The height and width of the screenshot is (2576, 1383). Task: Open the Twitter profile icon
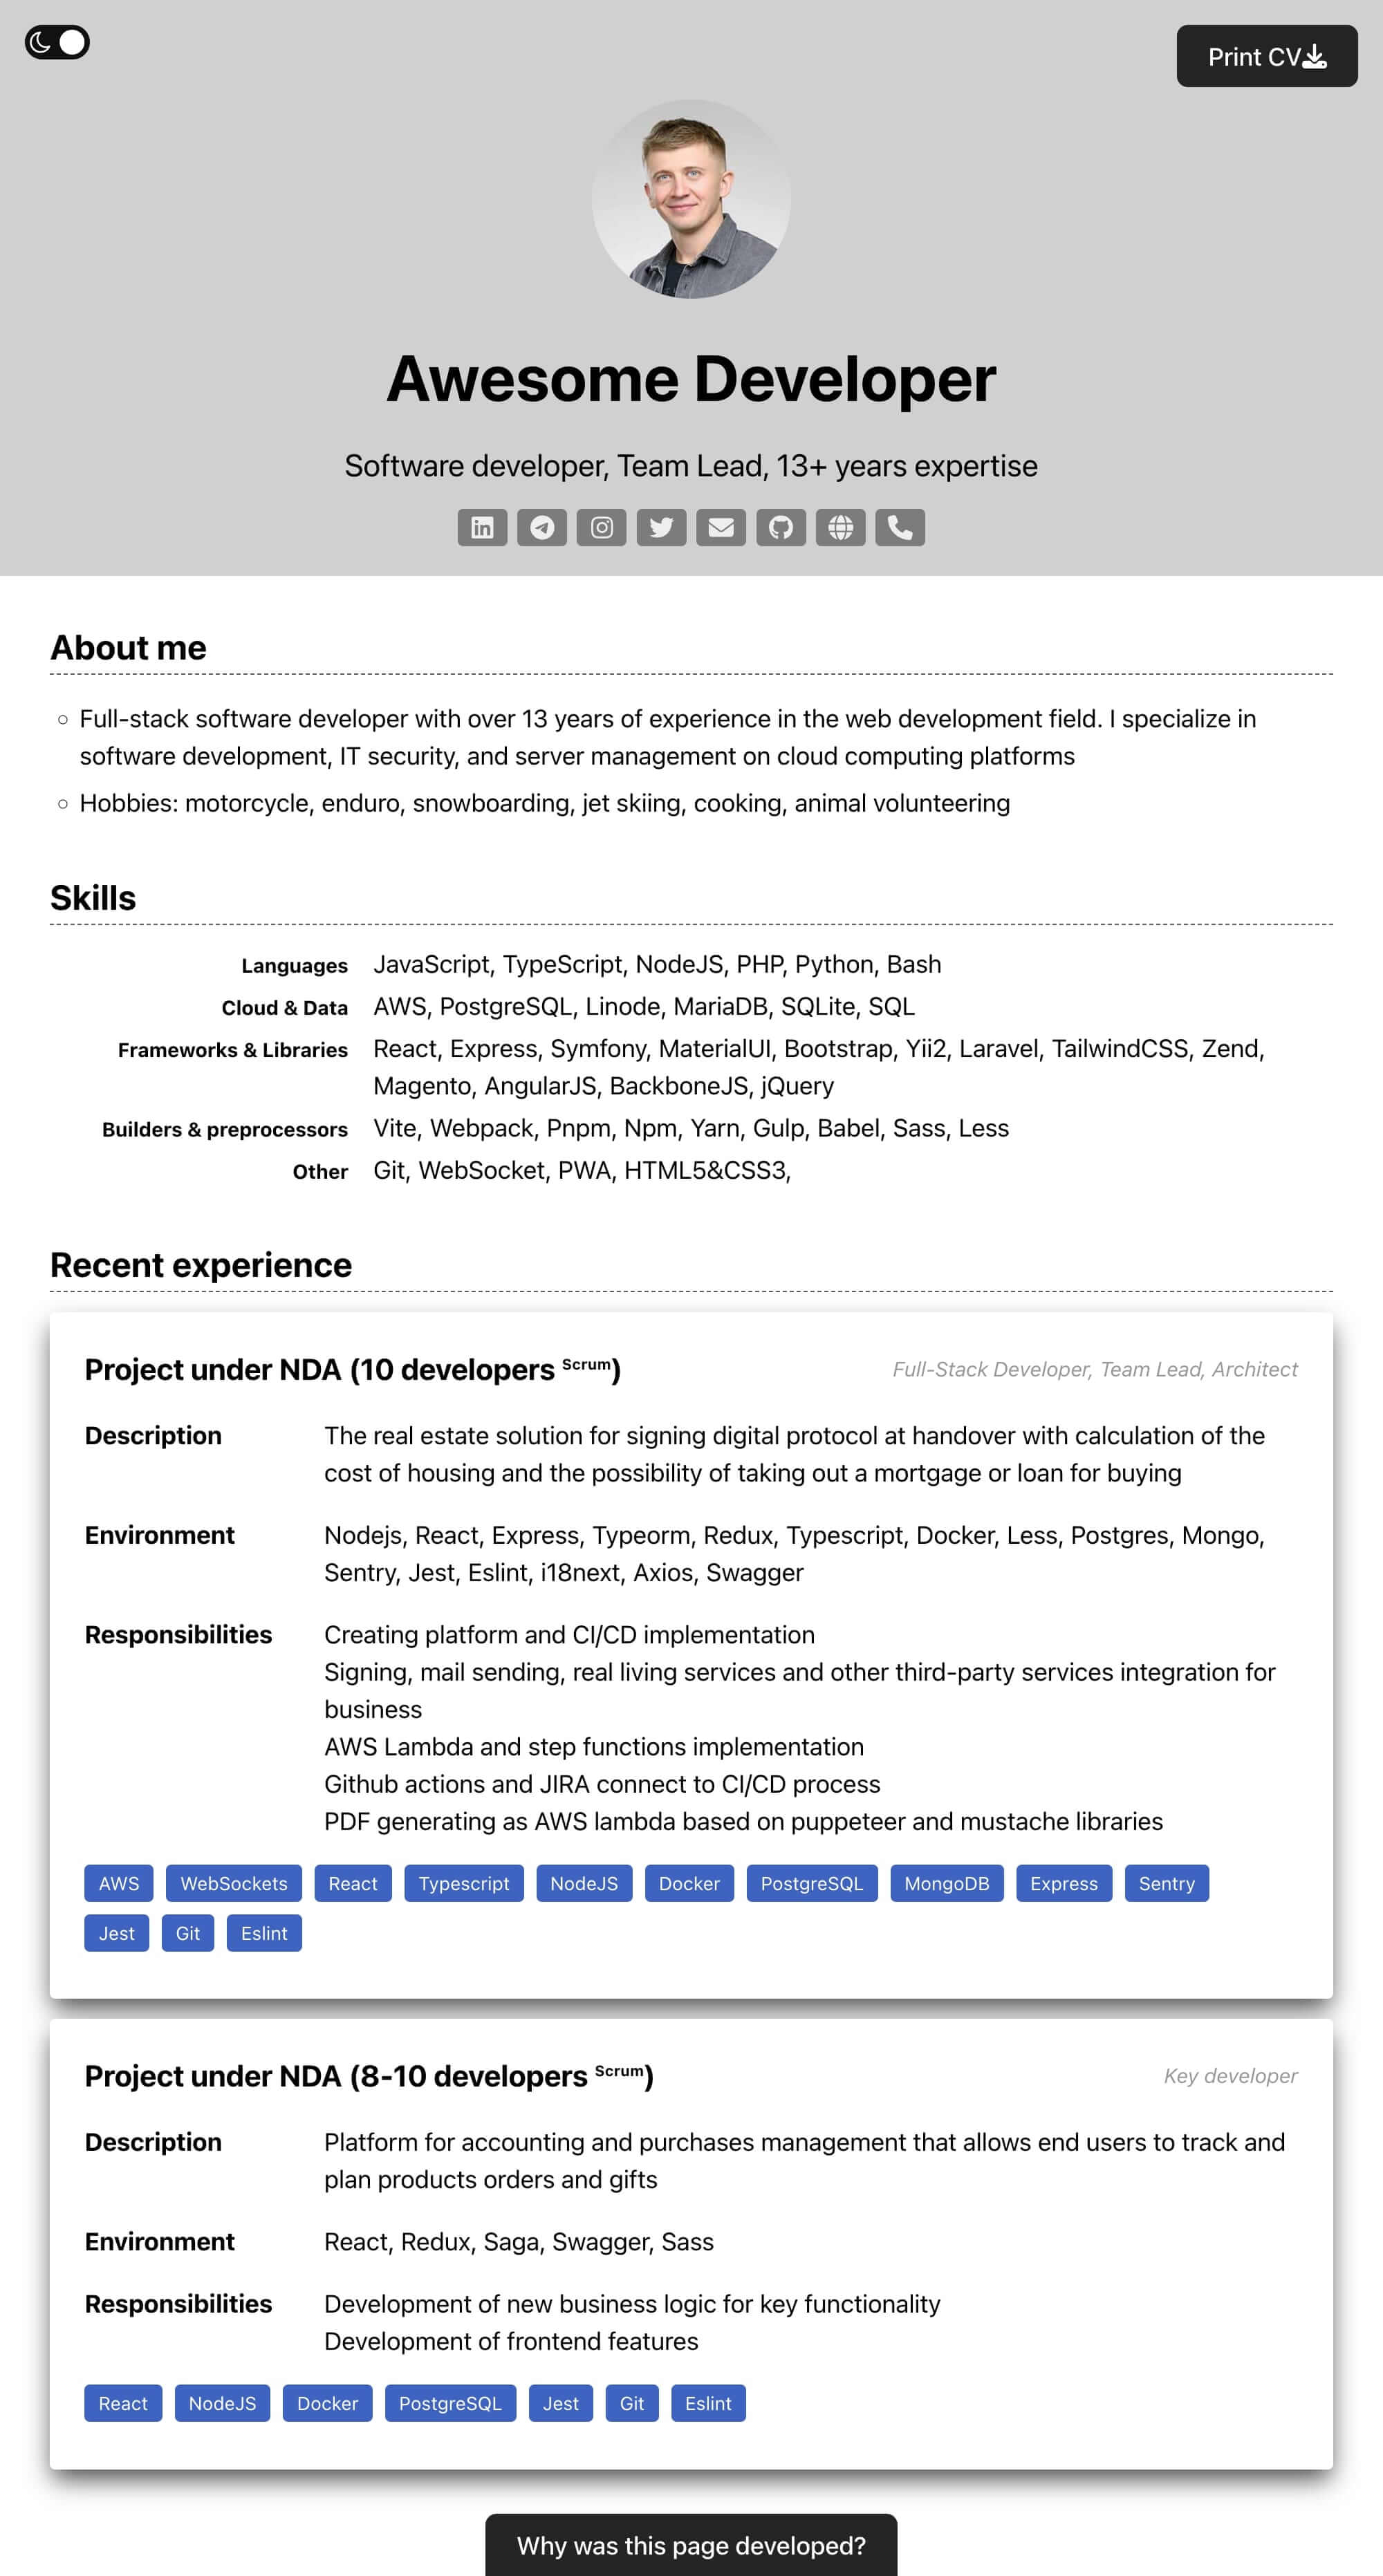(x=661, y=526)
